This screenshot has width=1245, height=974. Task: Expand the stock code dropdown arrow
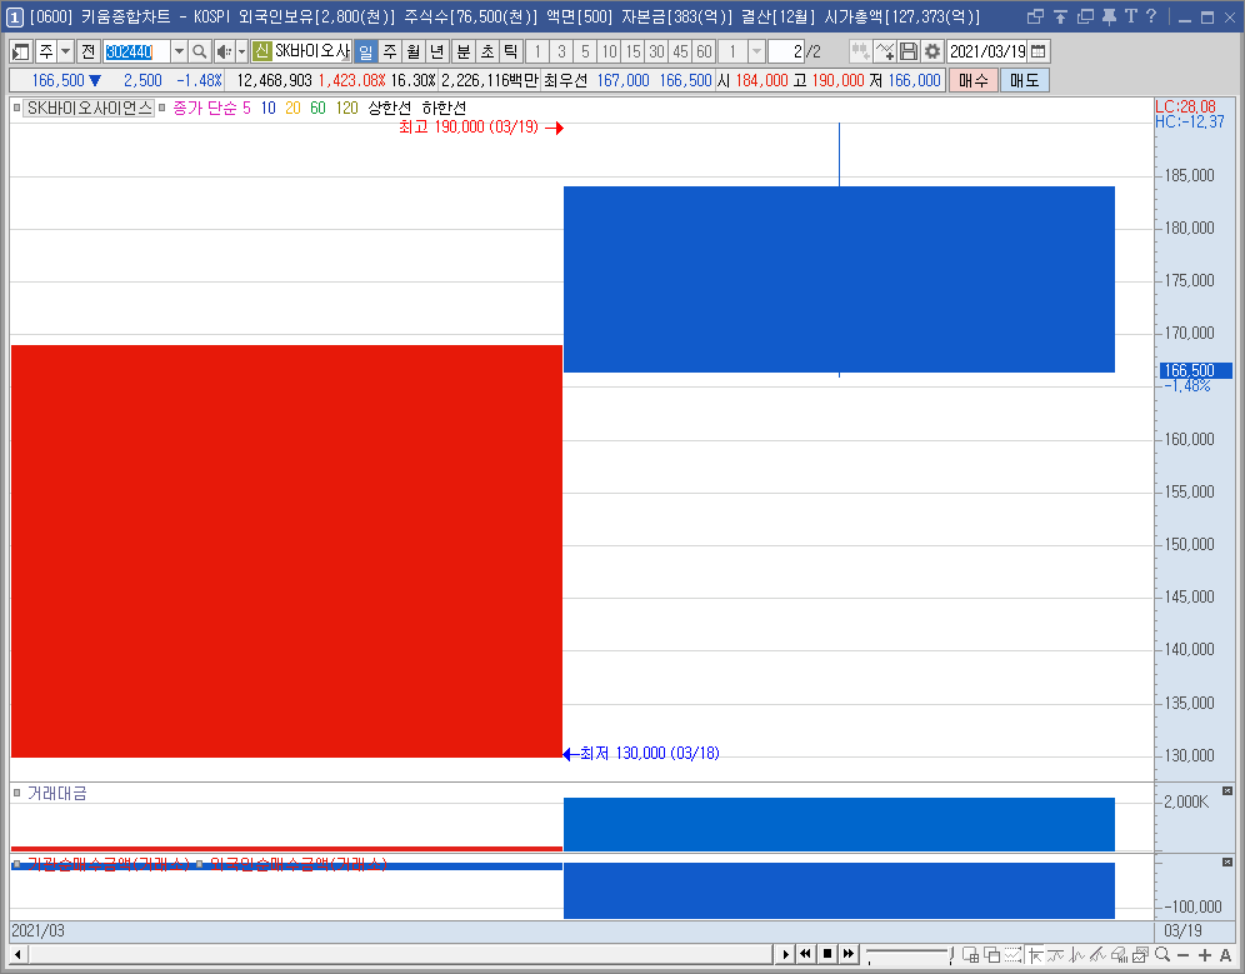point(179,51)
